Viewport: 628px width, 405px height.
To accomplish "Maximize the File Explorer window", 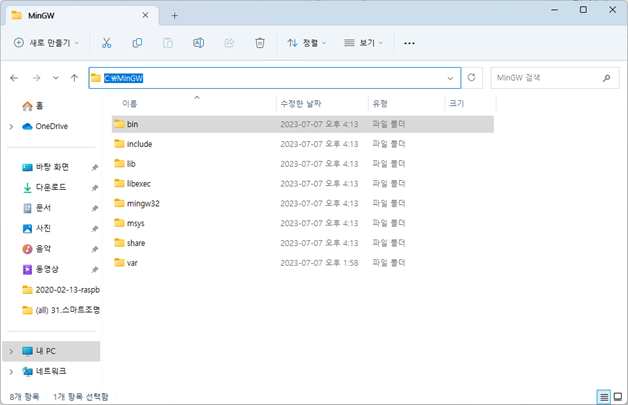I will pyautogui.click(x=583, y=10).
